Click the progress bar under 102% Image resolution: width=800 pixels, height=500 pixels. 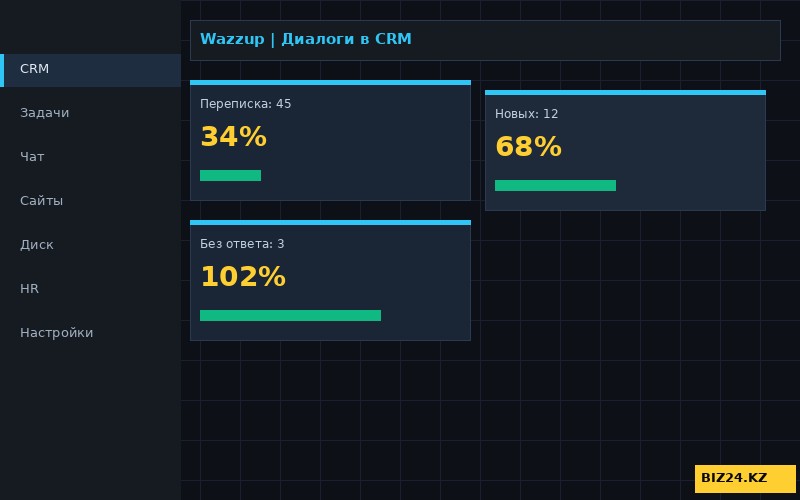(x=290, y=315)
